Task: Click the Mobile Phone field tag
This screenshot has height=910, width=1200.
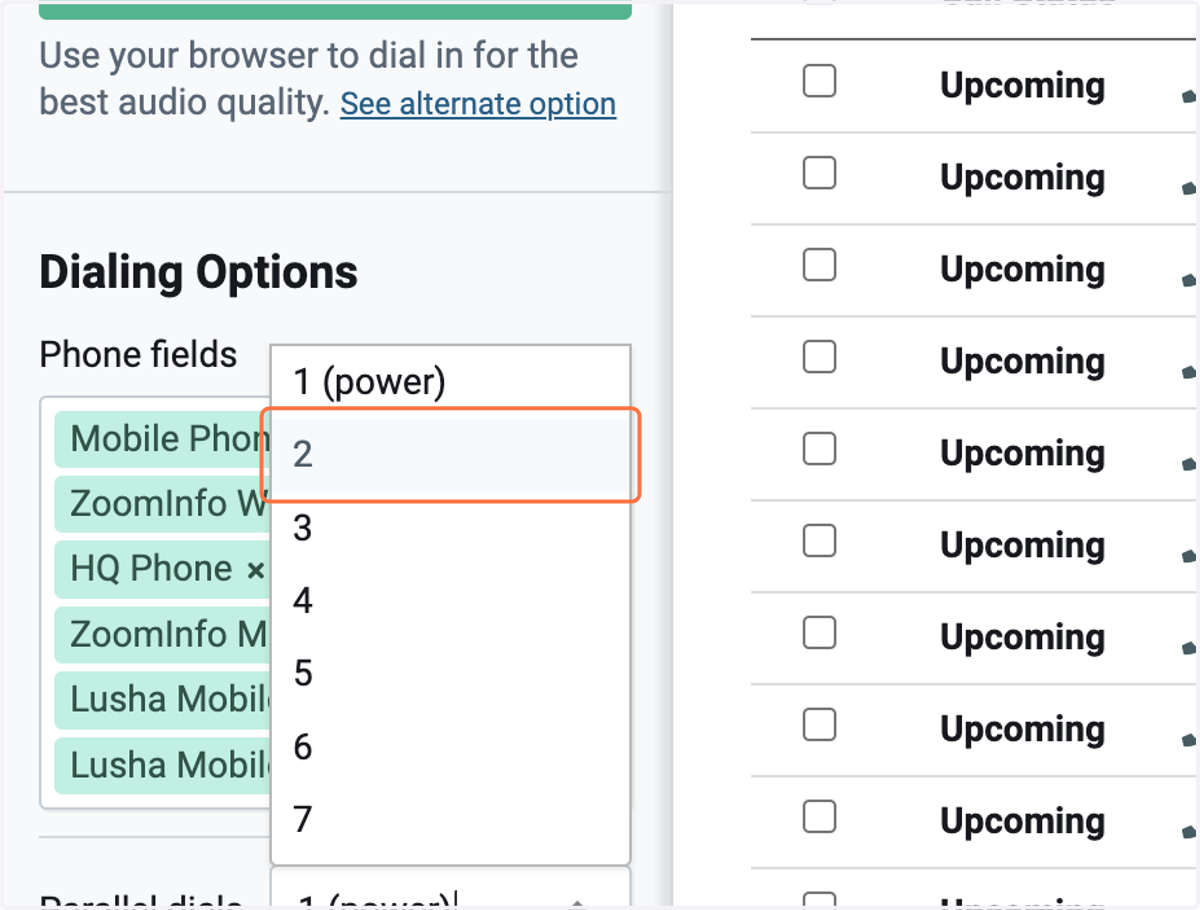Action: [x=162, y=439]
